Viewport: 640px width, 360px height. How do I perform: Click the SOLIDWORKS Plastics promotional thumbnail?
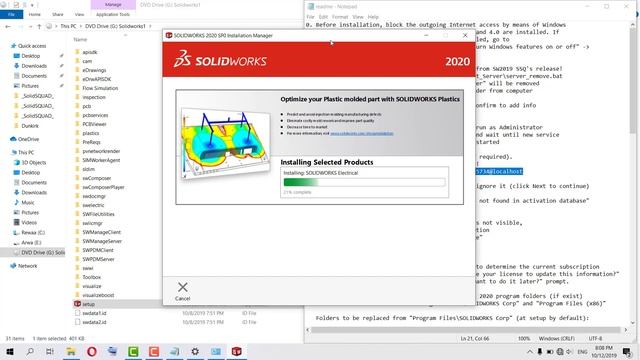[225, 143]
